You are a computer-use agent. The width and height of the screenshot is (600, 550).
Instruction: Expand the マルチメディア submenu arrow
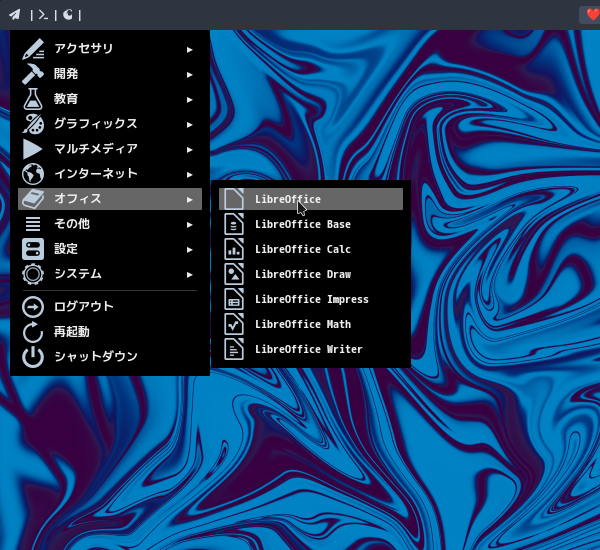tap(189, 150)
